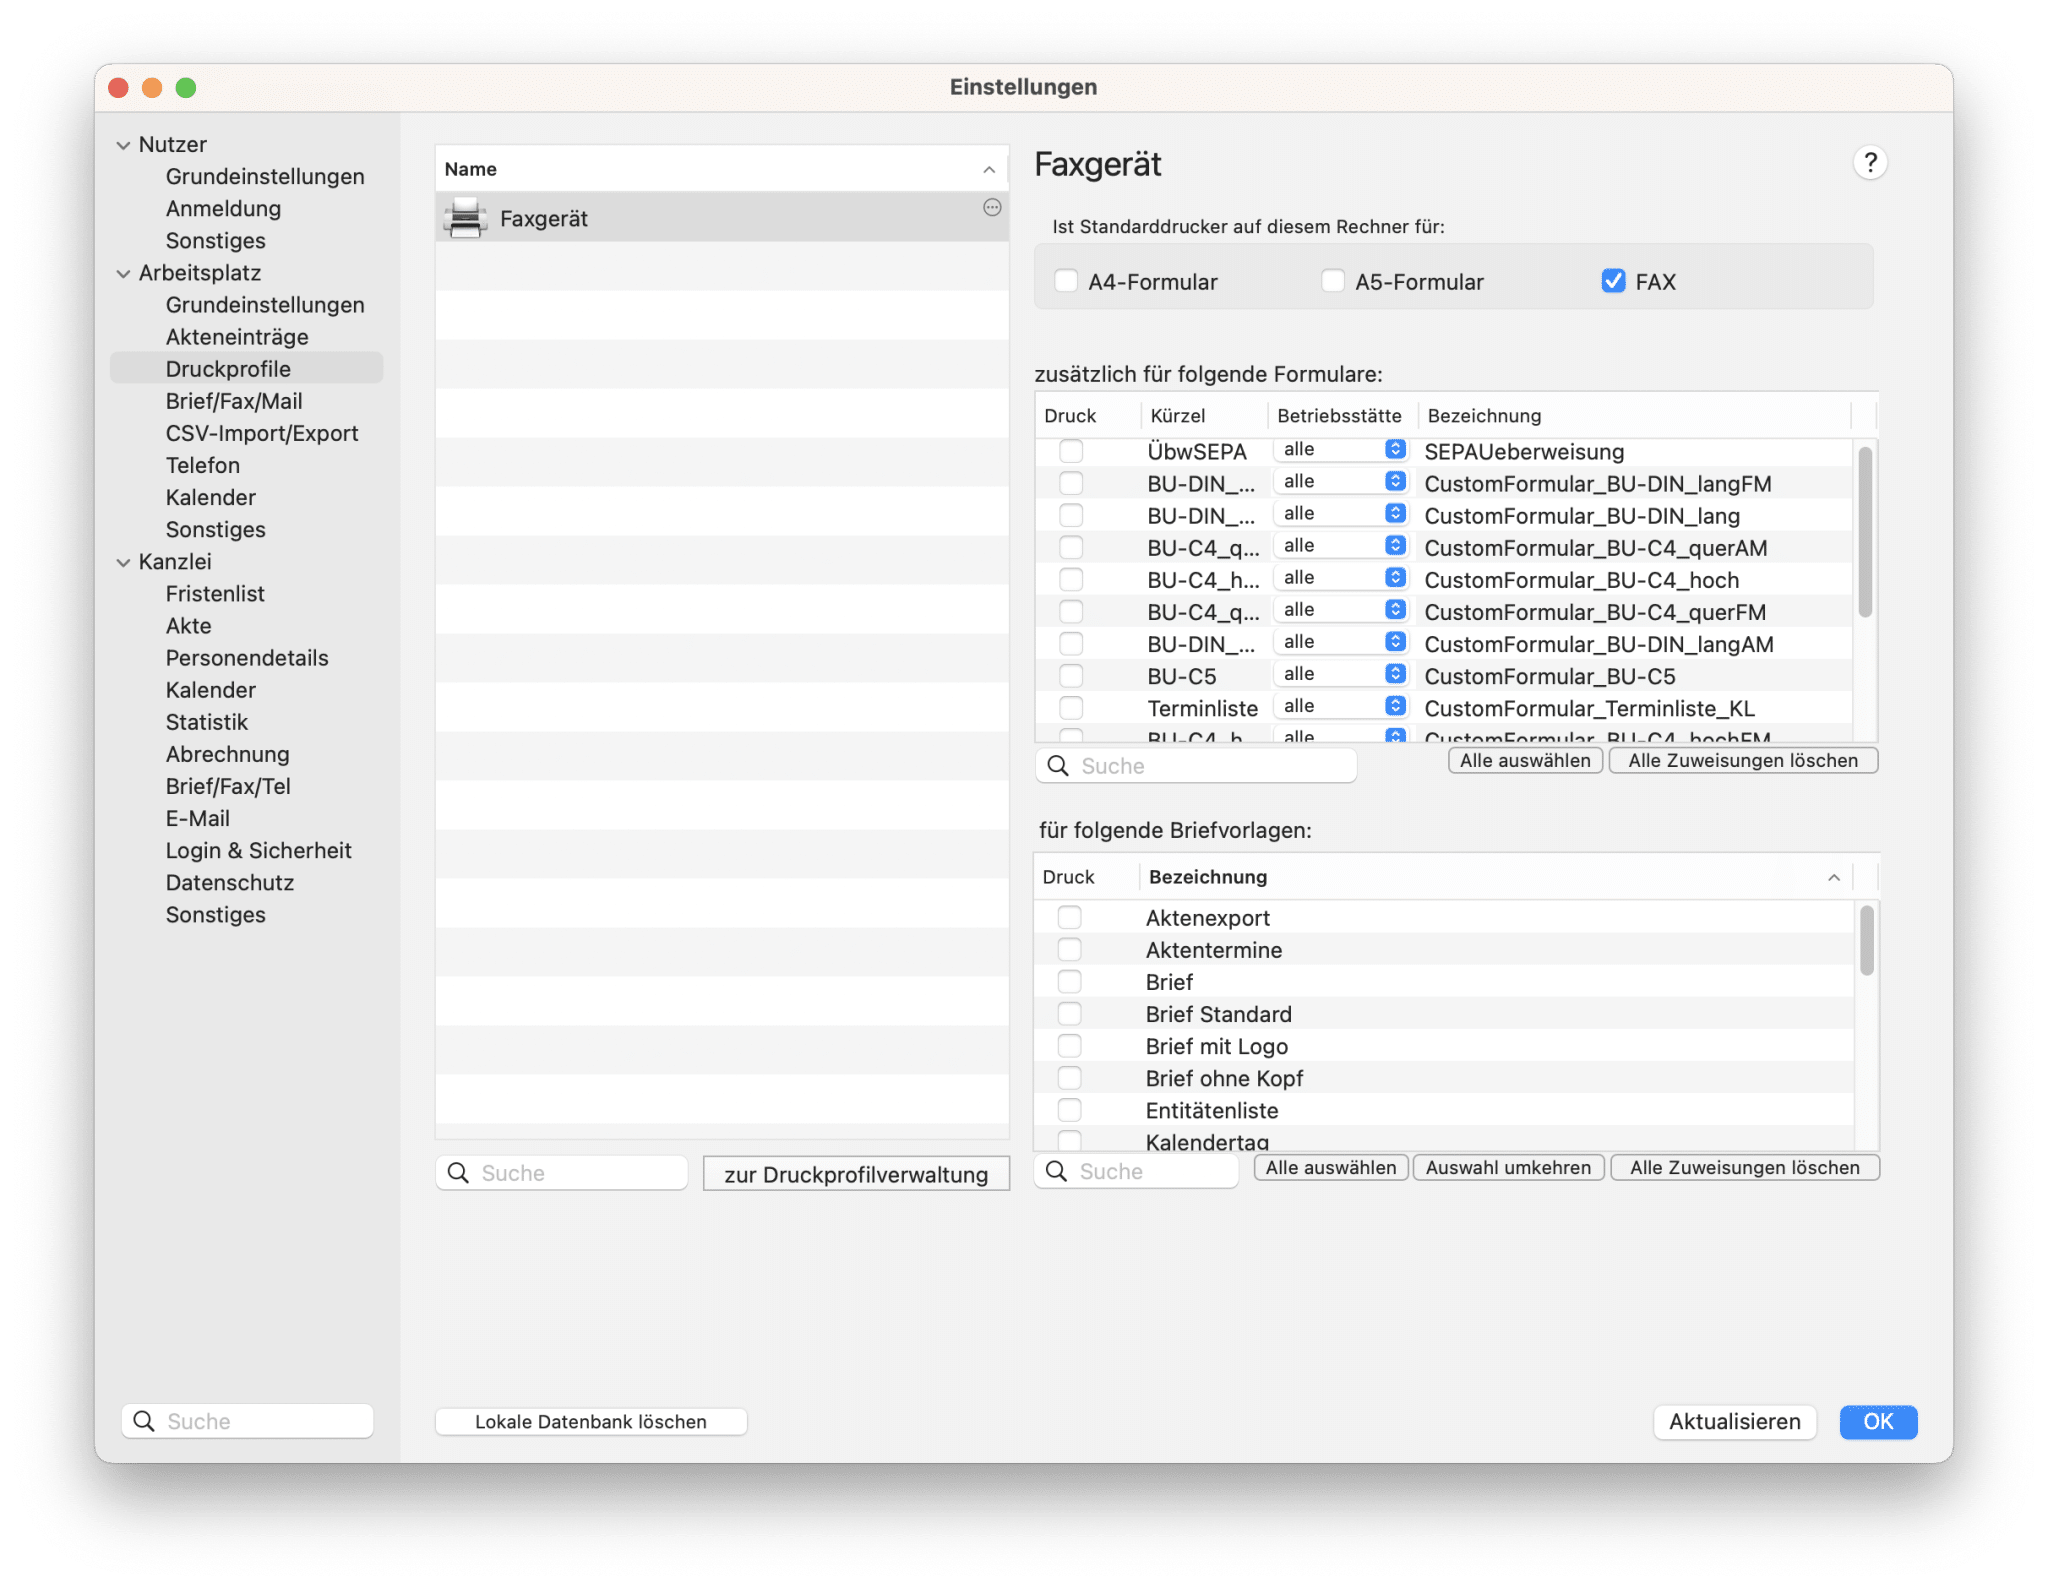2048x1588 pixels.
Task: Check the Brief Standard template checkbox
Action: coord(1070,1013)
